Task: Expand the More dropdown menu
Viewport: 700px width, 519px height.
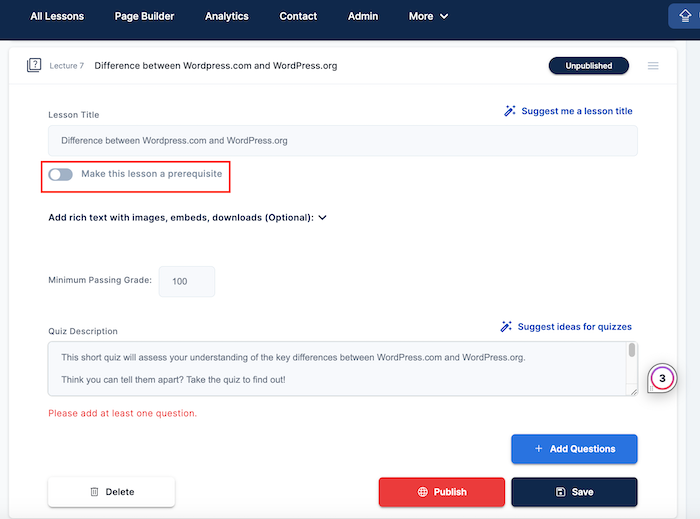Action: [428, 17]
